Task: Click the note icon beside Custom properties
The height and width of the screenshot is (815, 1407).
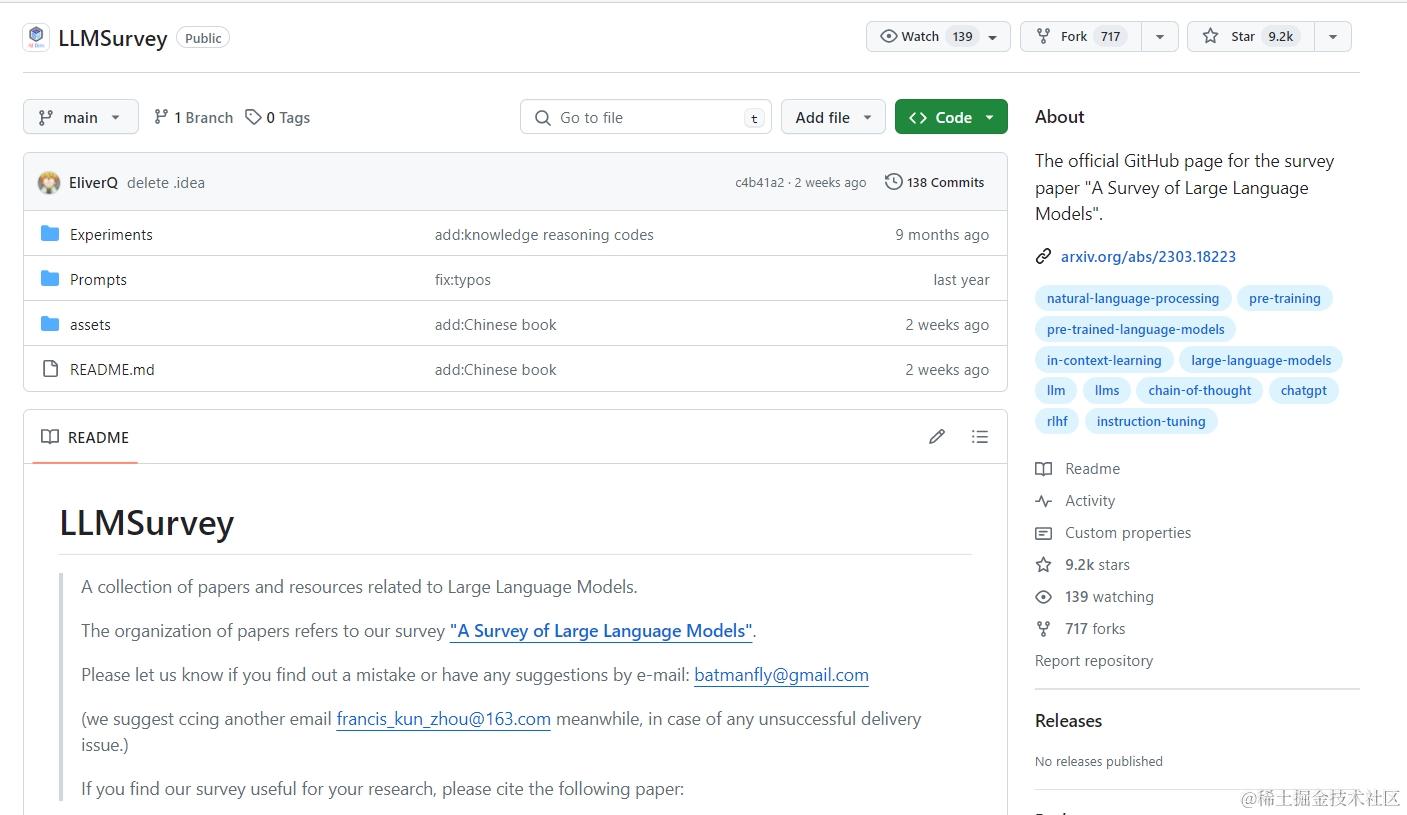Action: click(x=1044, y=533)
